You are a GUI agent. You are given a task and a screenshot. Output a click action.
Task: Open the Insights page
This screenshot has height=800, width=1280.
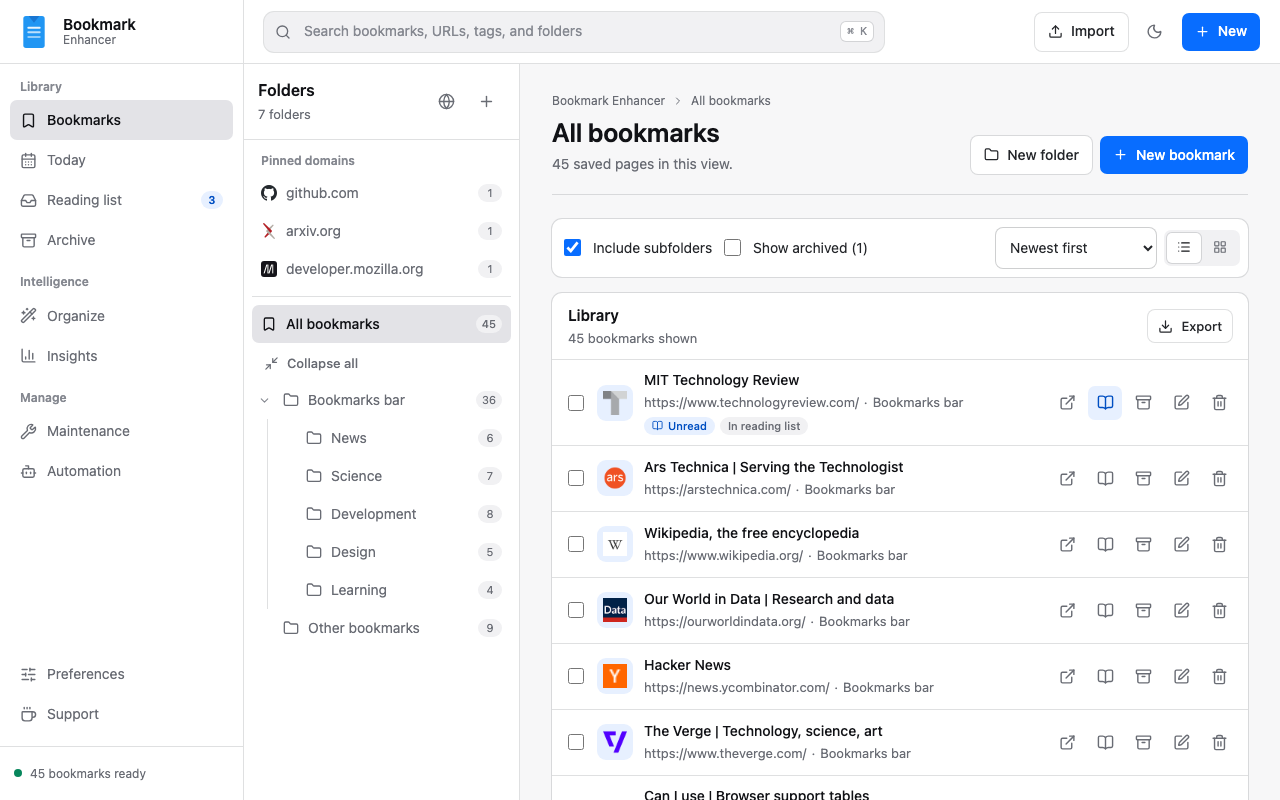(121, 356)
